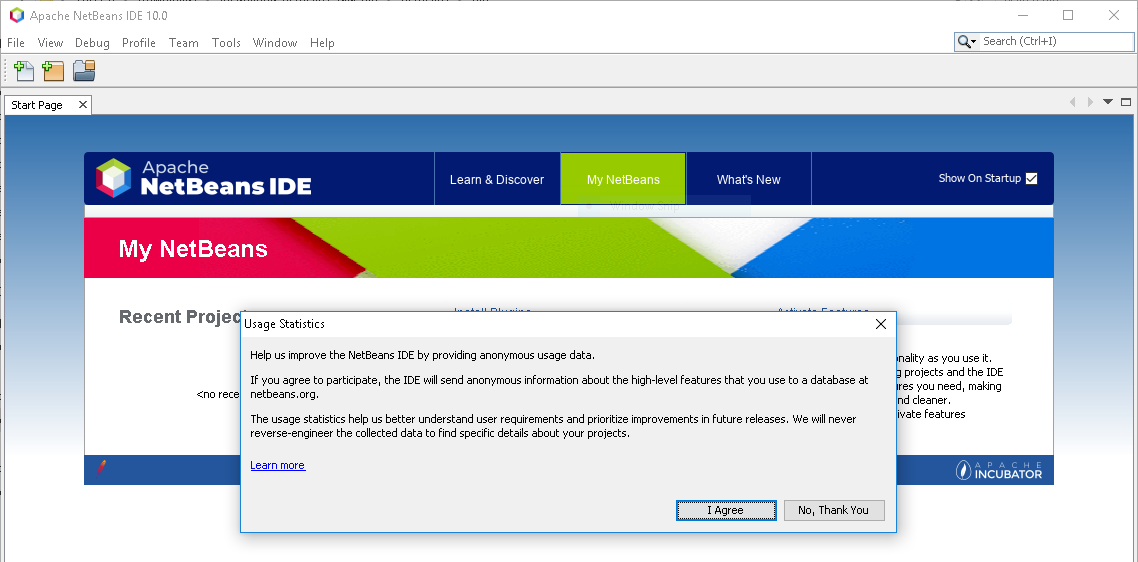Open the View menu
Image resolution: width=1138 pixels, height=562 pixels.
pyautogui.click(x=50, y=43)
